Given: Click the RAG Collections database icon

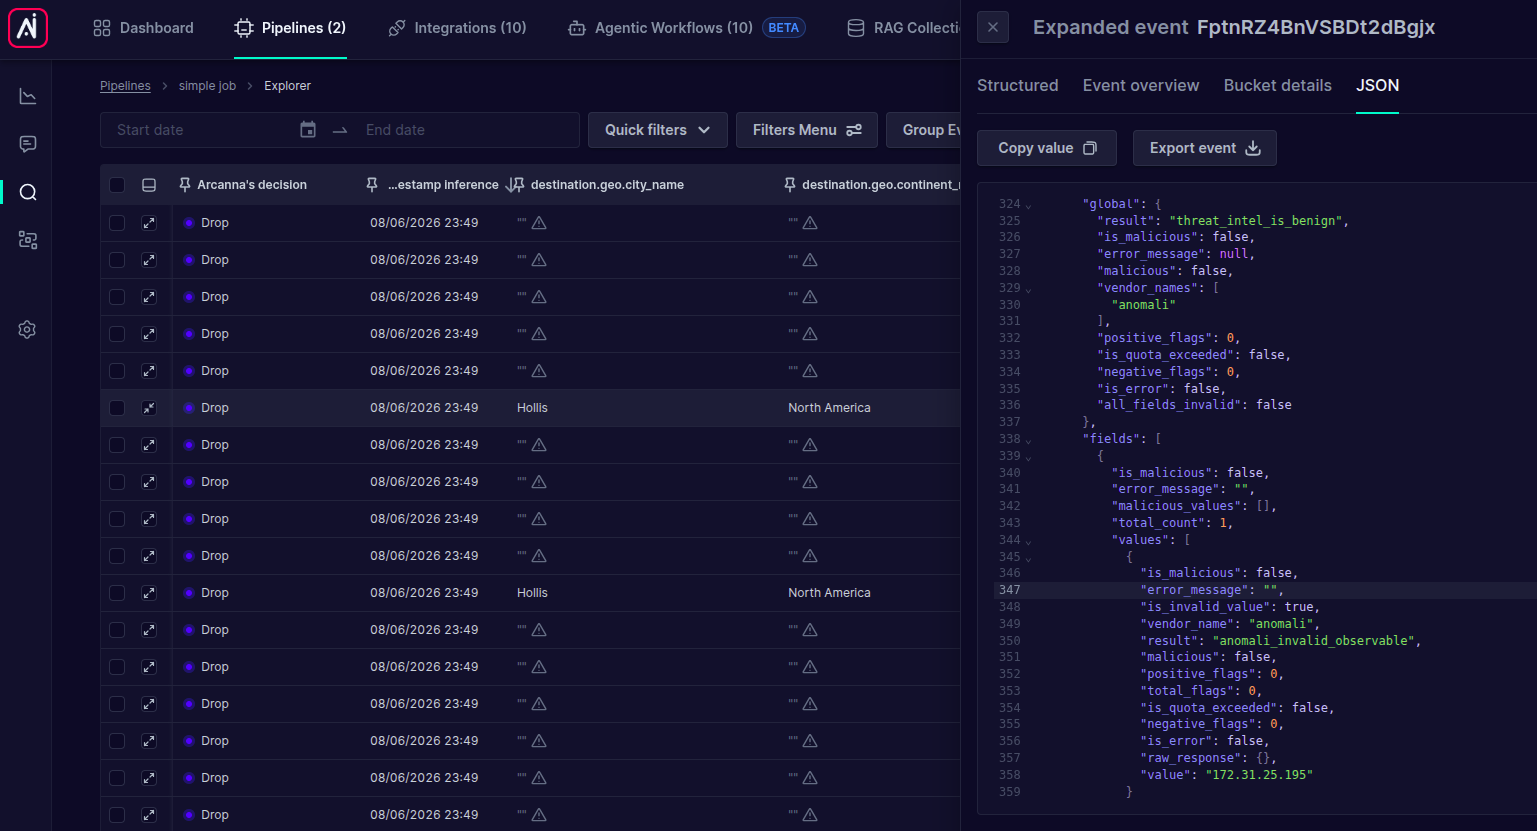Looking at the screenshot, I should 856,28.
